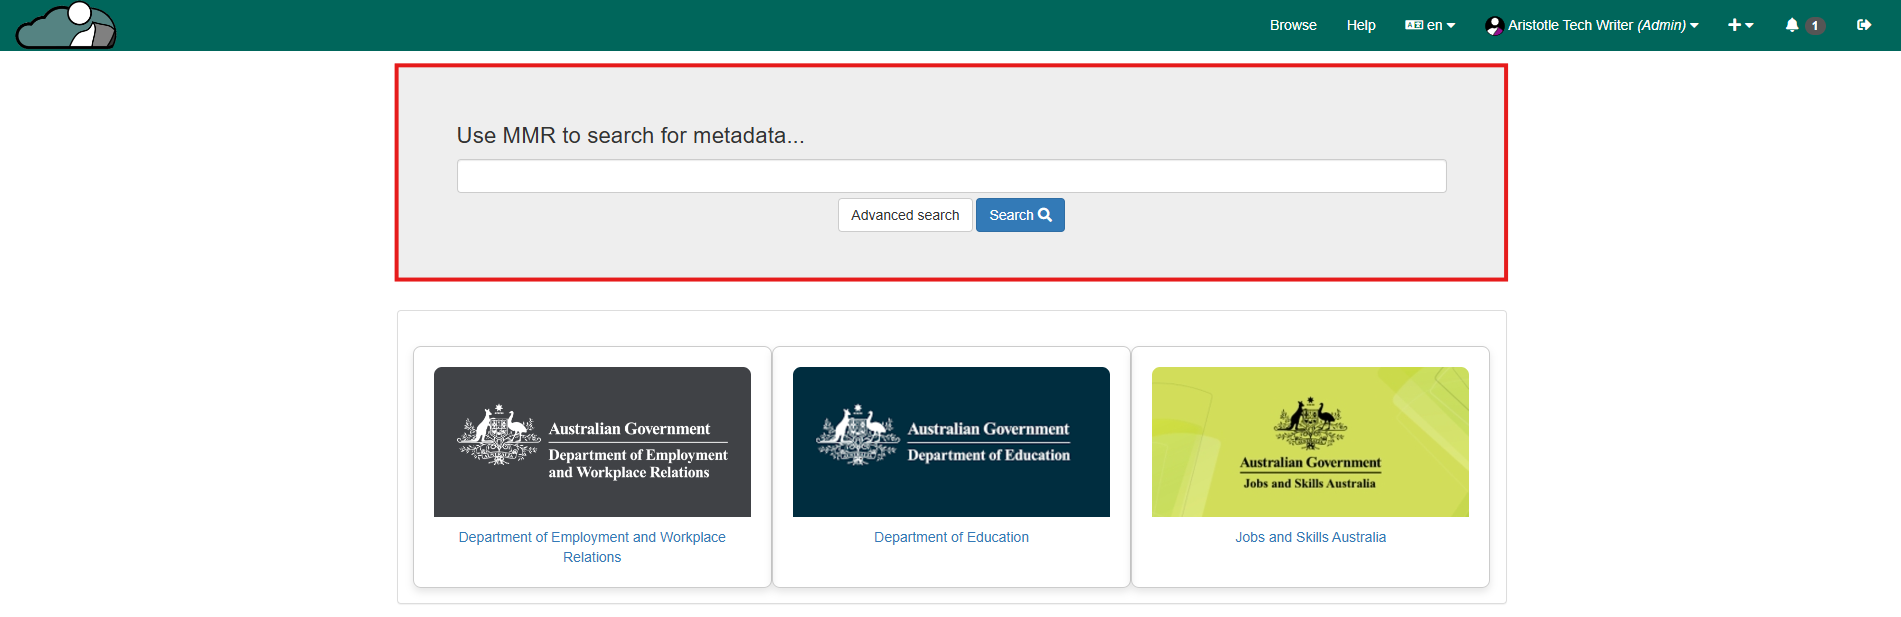Click the 'Use MMR to search' heading
The height and width of the screenshot is (617, 1901).
pos(630,135)
